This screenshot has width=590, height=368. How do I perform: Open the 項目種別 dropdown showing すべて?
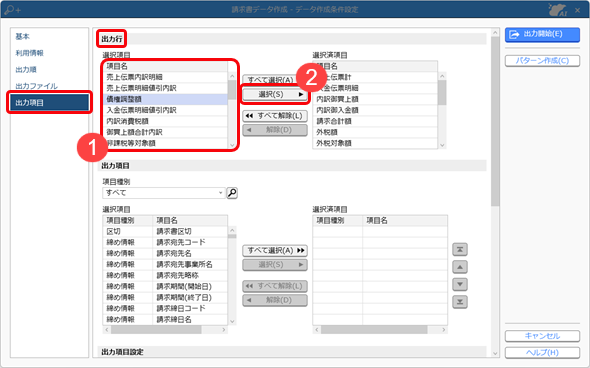coord(164,193)
